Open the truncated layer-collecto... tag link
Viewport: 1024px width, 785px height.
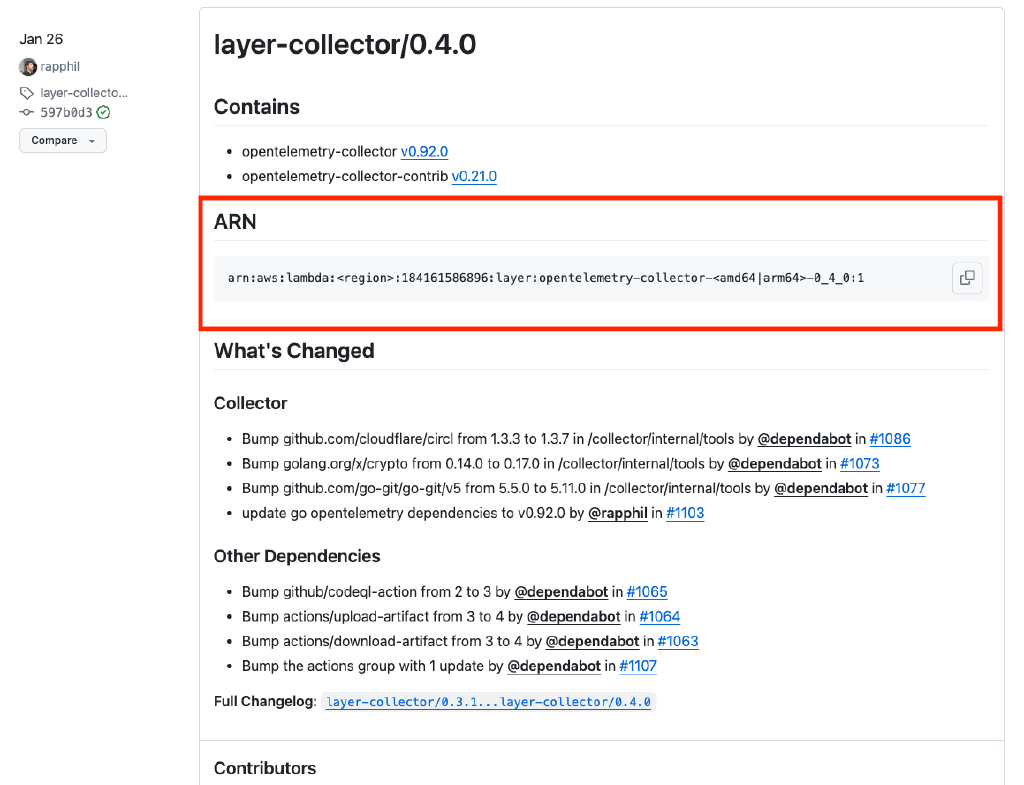click(x=80, y=92)
